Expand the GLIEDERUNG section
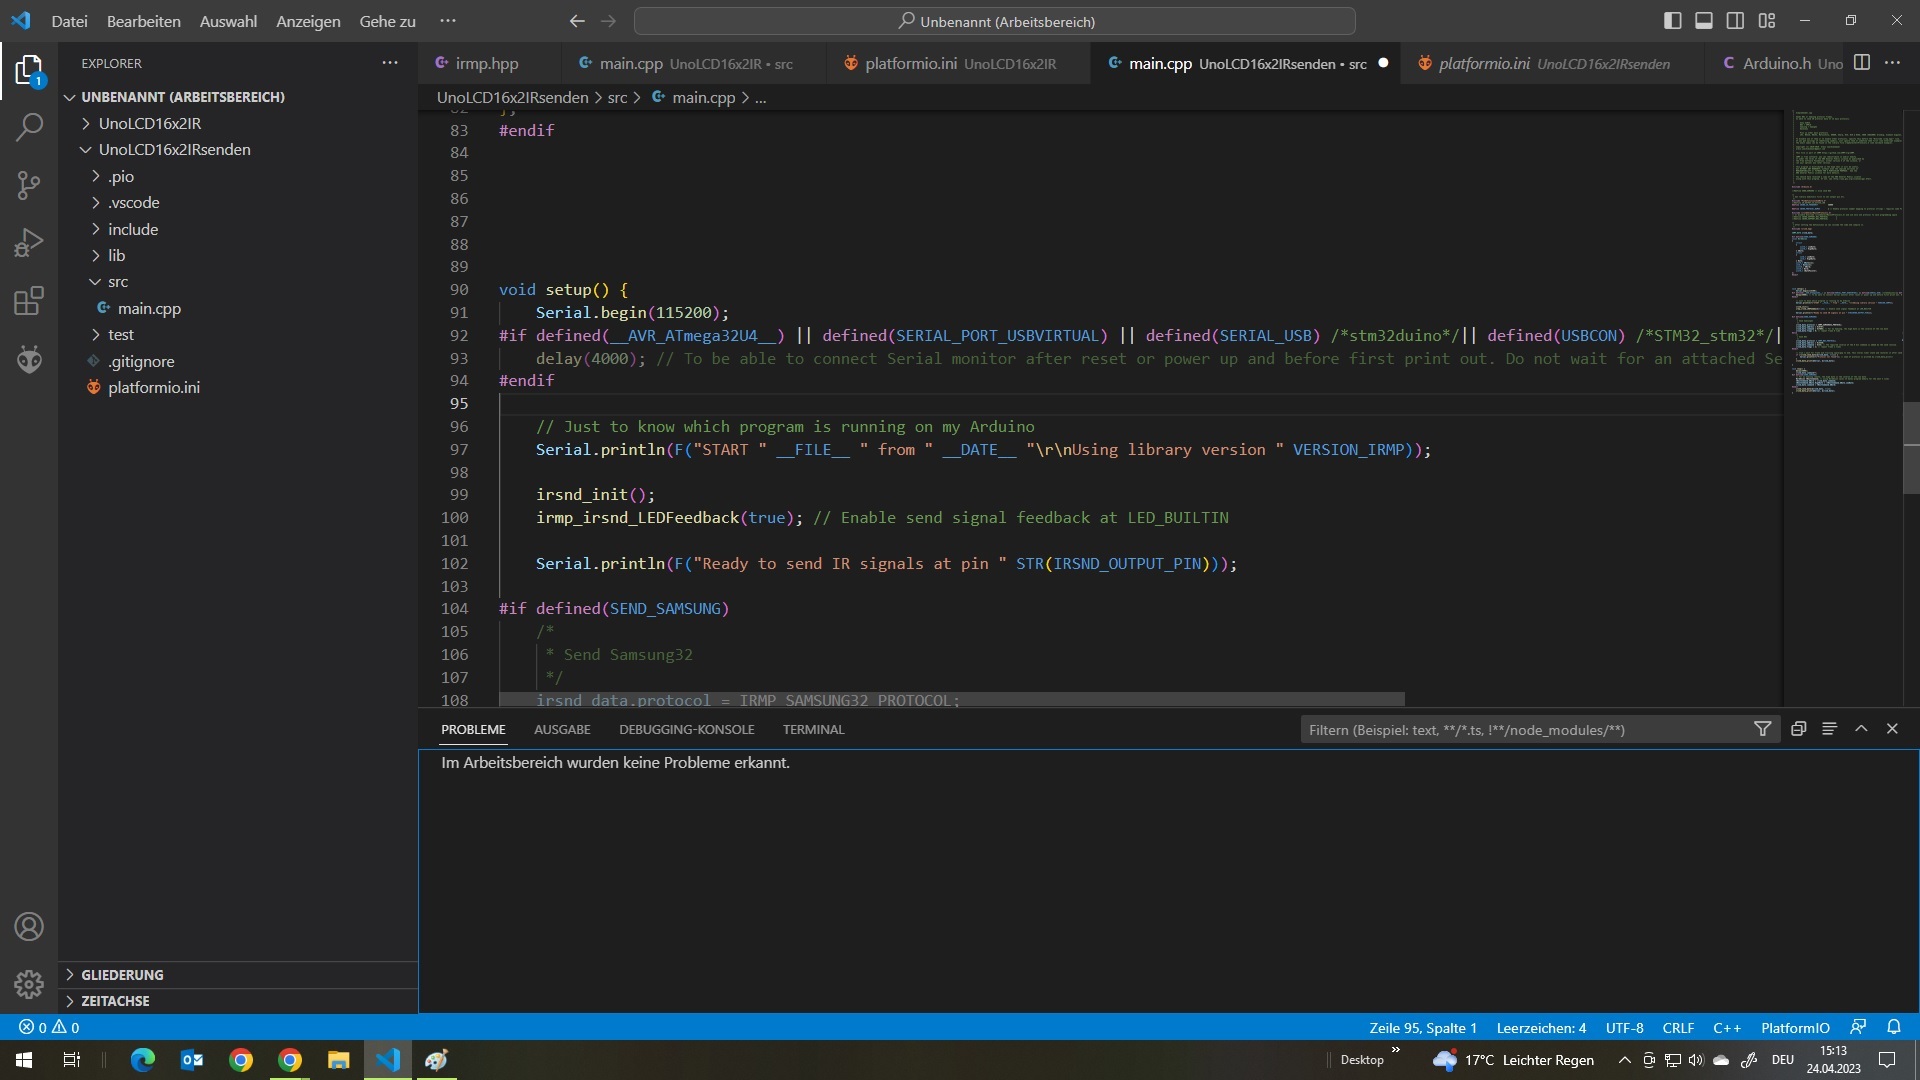Image resolution: width=1920 pixels, height=1080 pixels. 122,974
